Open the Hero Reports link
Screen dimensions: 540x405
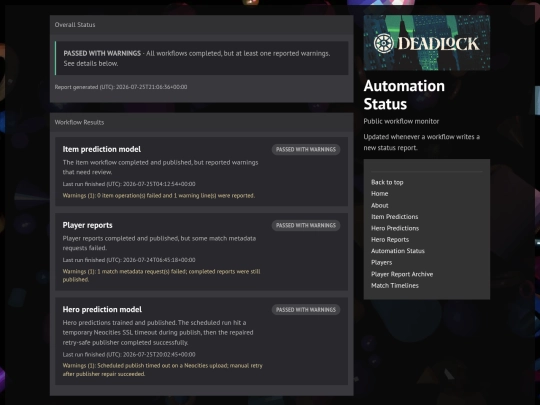[390, 239]
